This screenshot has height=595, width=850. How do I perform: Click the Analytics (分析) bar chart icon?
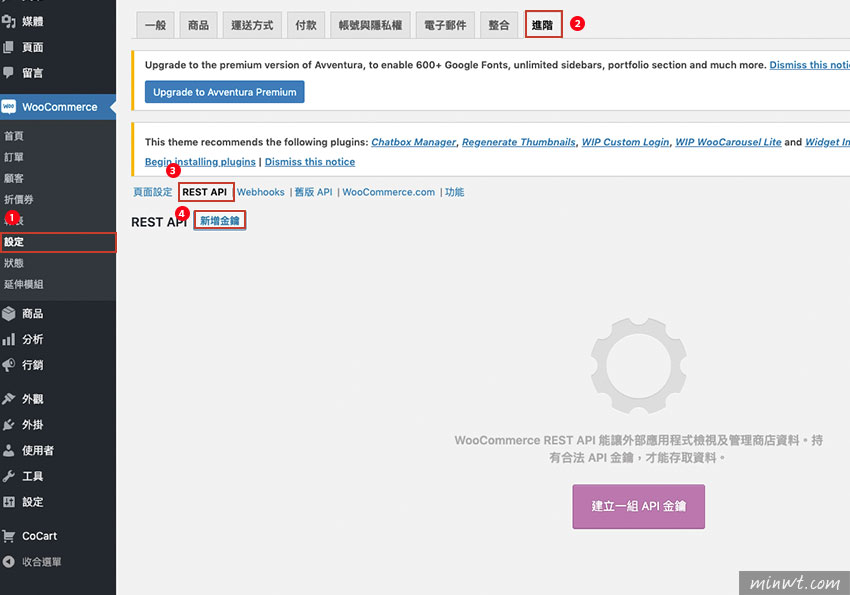pos(9,339)
